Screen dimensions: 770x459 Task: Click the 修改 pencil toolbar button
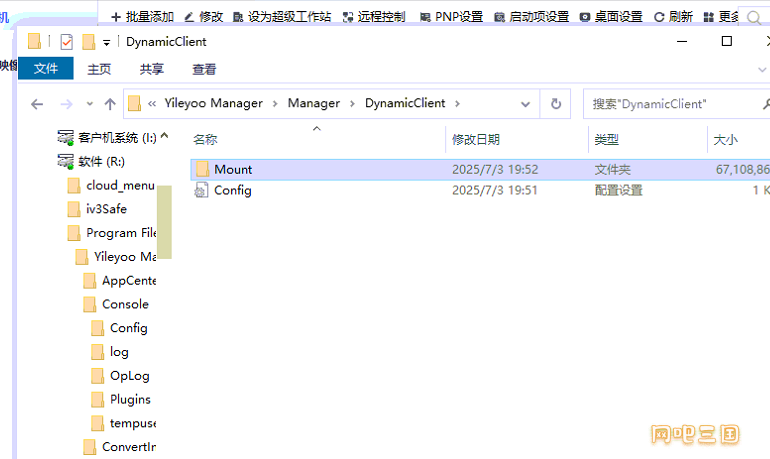[204, 17]
